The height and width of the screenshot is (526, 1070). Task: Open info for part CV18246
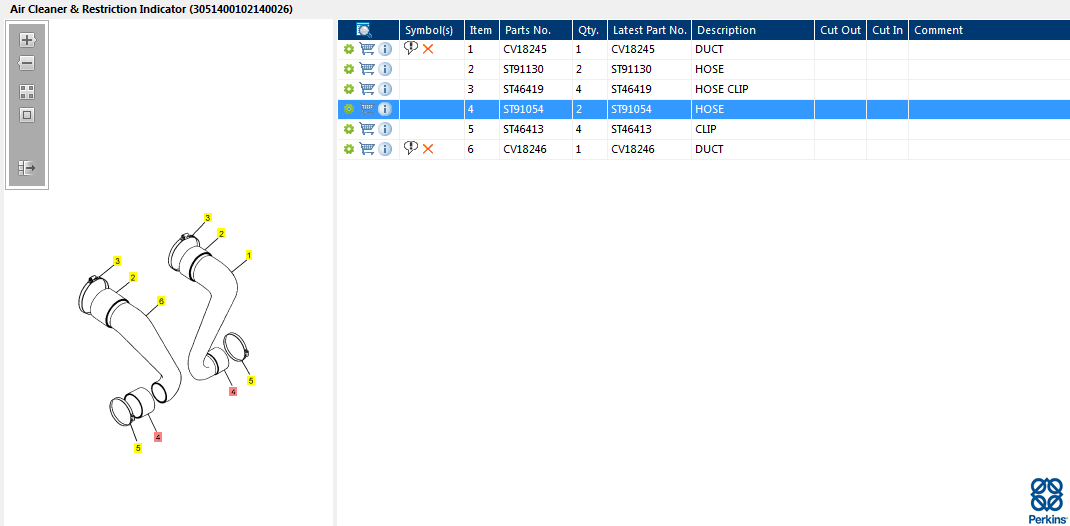(x=385, y=149)
